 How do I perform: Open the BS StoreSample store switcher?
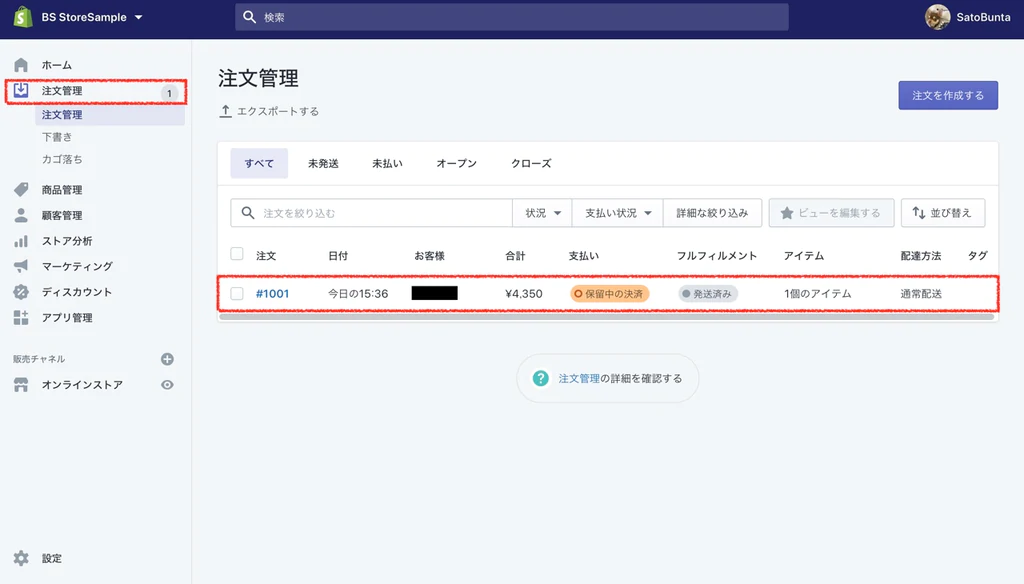[x=82, y=16]
